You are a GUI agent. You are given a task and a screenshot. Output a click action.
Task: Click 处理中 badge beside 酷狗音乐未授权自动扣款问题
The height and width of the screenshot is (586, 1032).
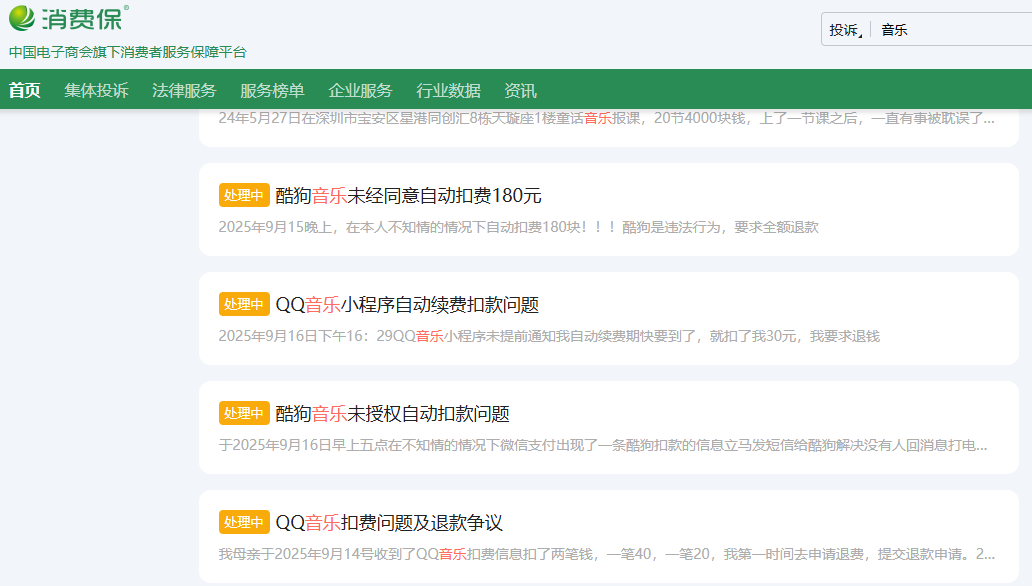(x=244, y=413)
